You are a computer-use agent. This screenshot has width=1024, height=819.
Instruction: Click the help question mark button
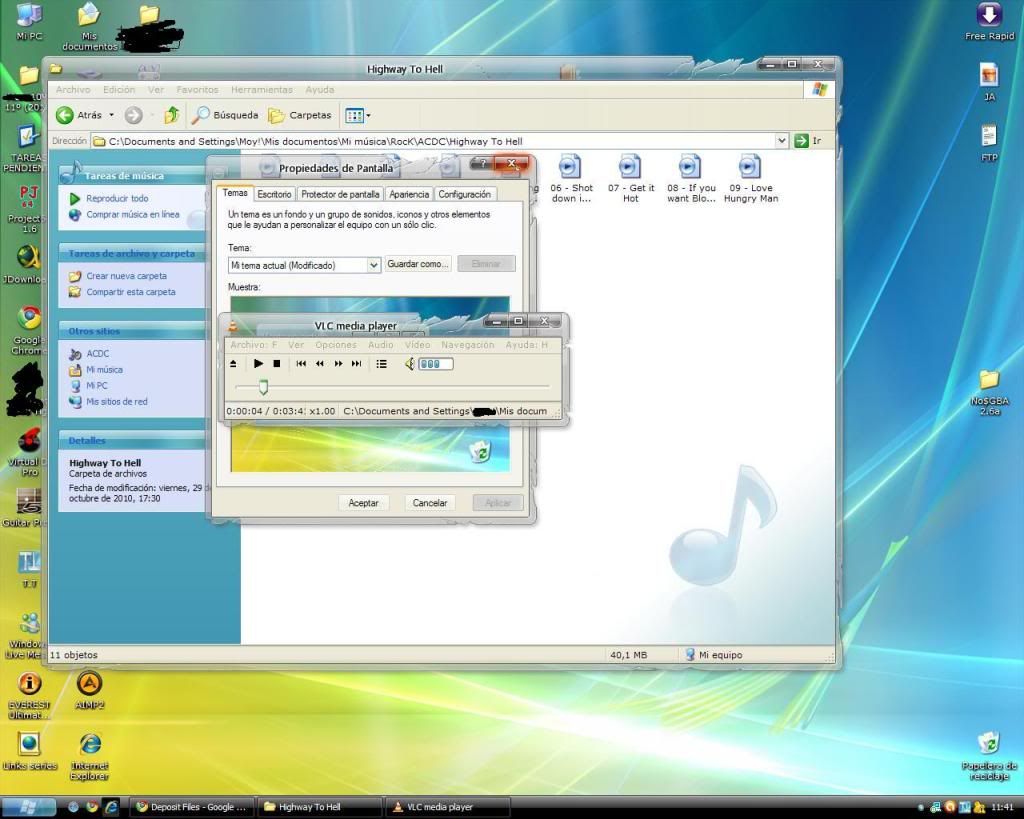coord(483,163)
